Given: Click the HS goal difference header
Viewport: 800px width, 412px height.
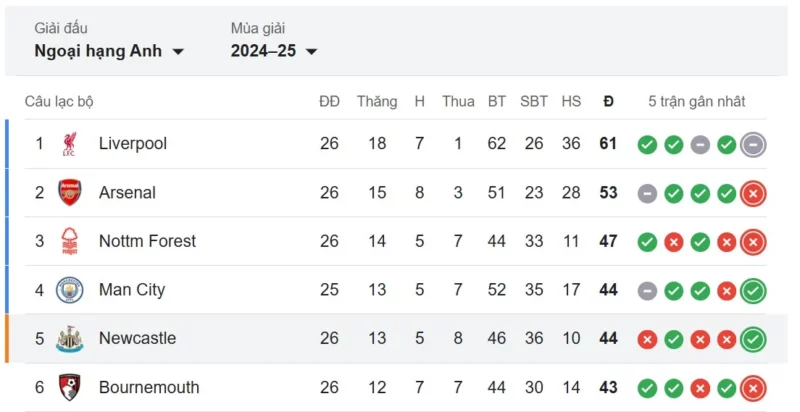Looking at the screenshot, I should (x=571, y=101).
